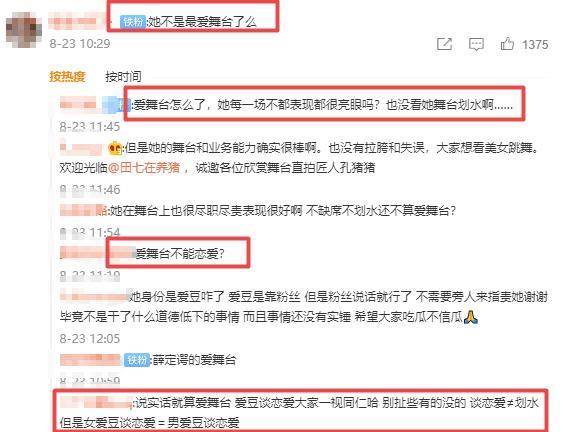Sort replies by 按时间
Screen dimensions: 563x432
pos(123,76)
